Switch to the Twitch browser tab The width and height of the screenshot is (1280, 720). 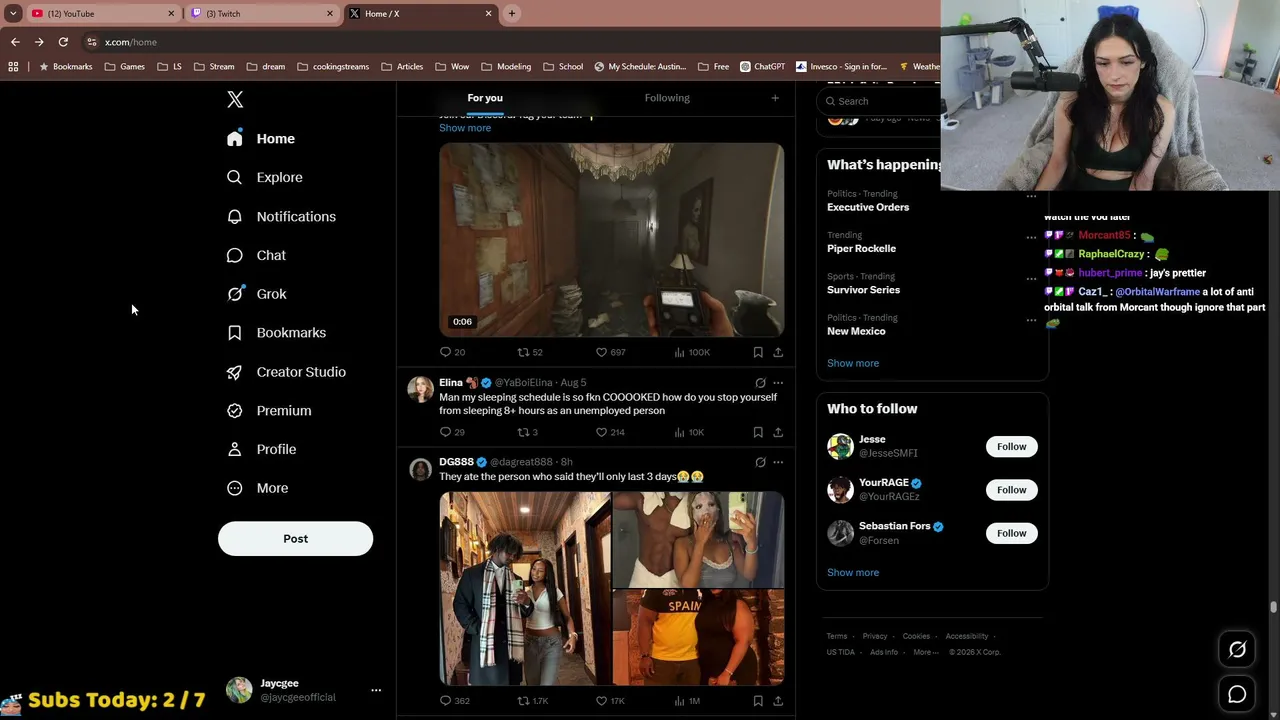(x=262, y=14)
